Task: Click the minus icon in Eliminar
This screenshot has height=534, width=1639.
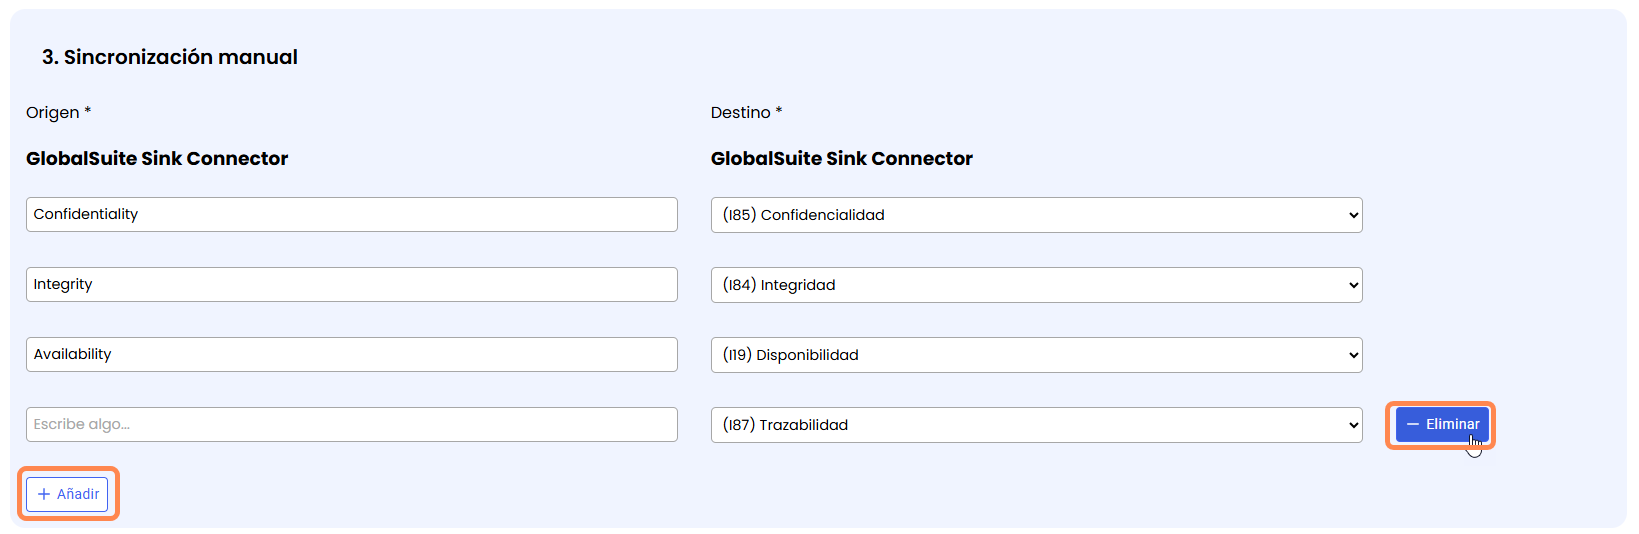Action: click(1413, 425)
